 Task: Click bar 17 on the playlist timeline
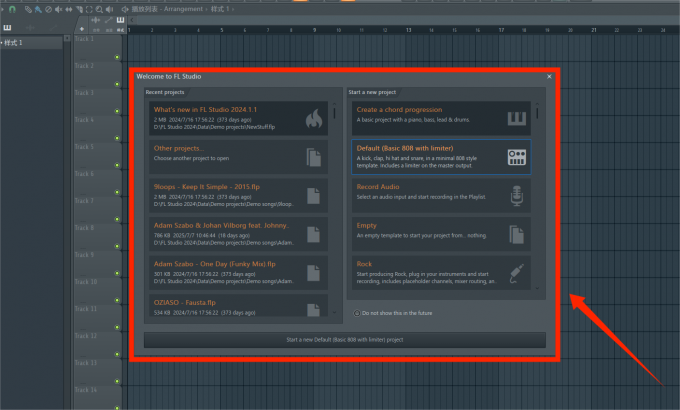501,30
